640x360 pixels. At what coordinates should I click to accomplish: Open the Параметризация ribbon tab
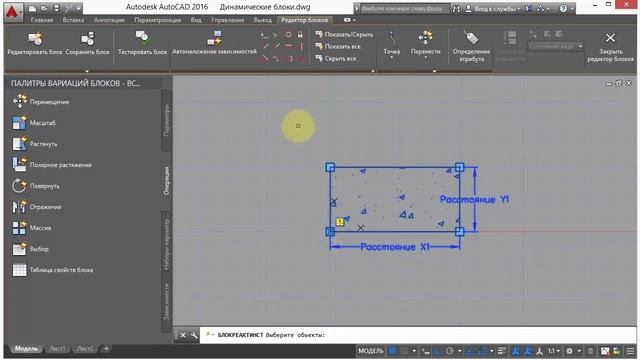(x=158, y=20)
